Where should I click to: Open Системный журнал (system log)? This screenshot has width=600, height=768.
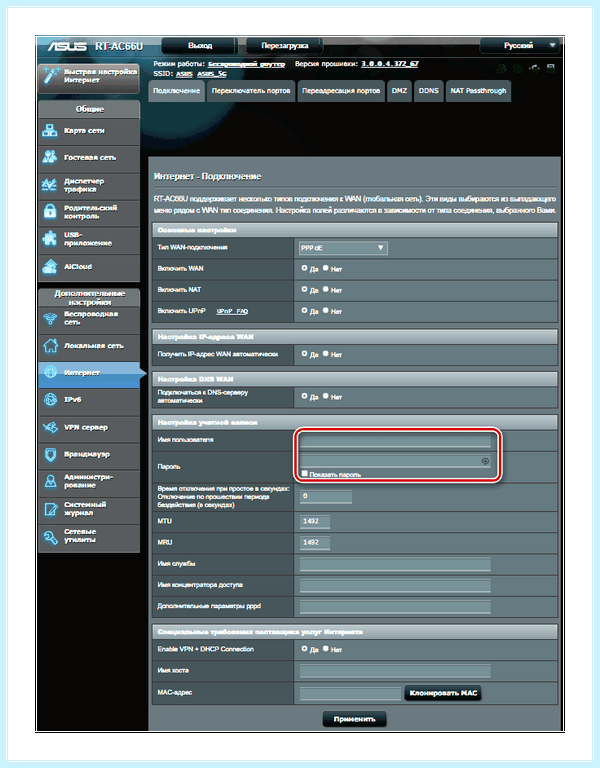point(89,509)
